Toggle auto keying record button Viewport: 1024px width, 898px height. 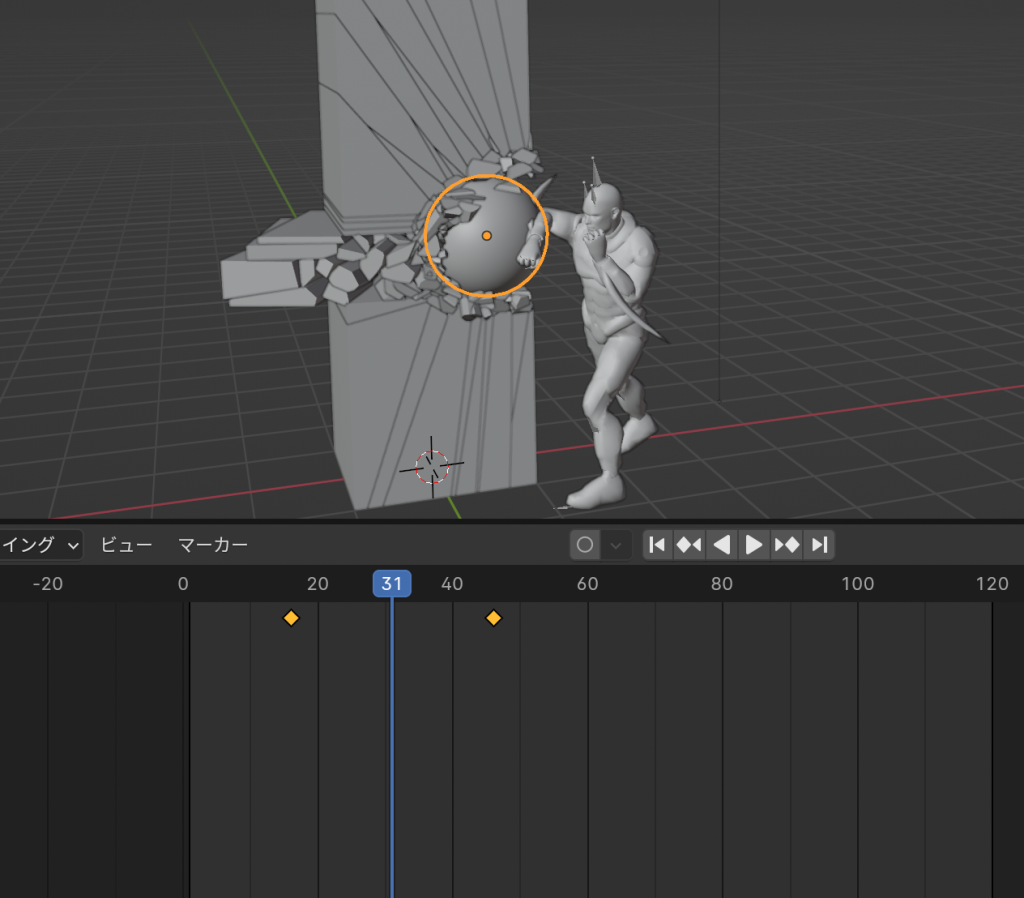coord(586,545)
